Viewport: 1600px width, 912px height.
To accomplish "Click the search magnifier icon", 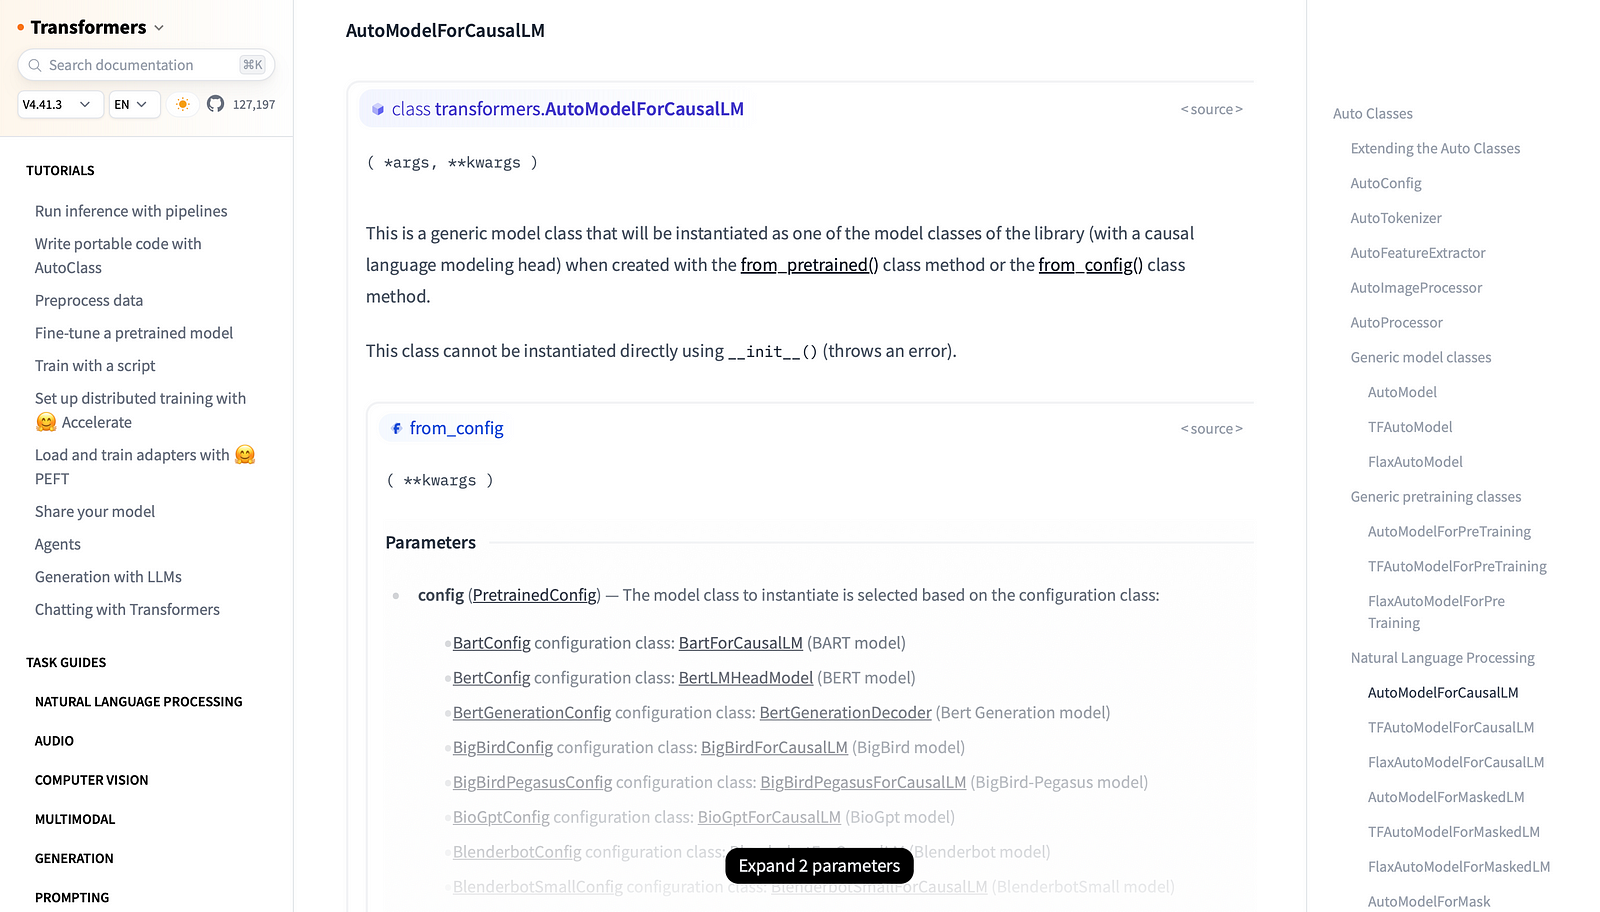I will pyautogui.click(x=35, y=65).
